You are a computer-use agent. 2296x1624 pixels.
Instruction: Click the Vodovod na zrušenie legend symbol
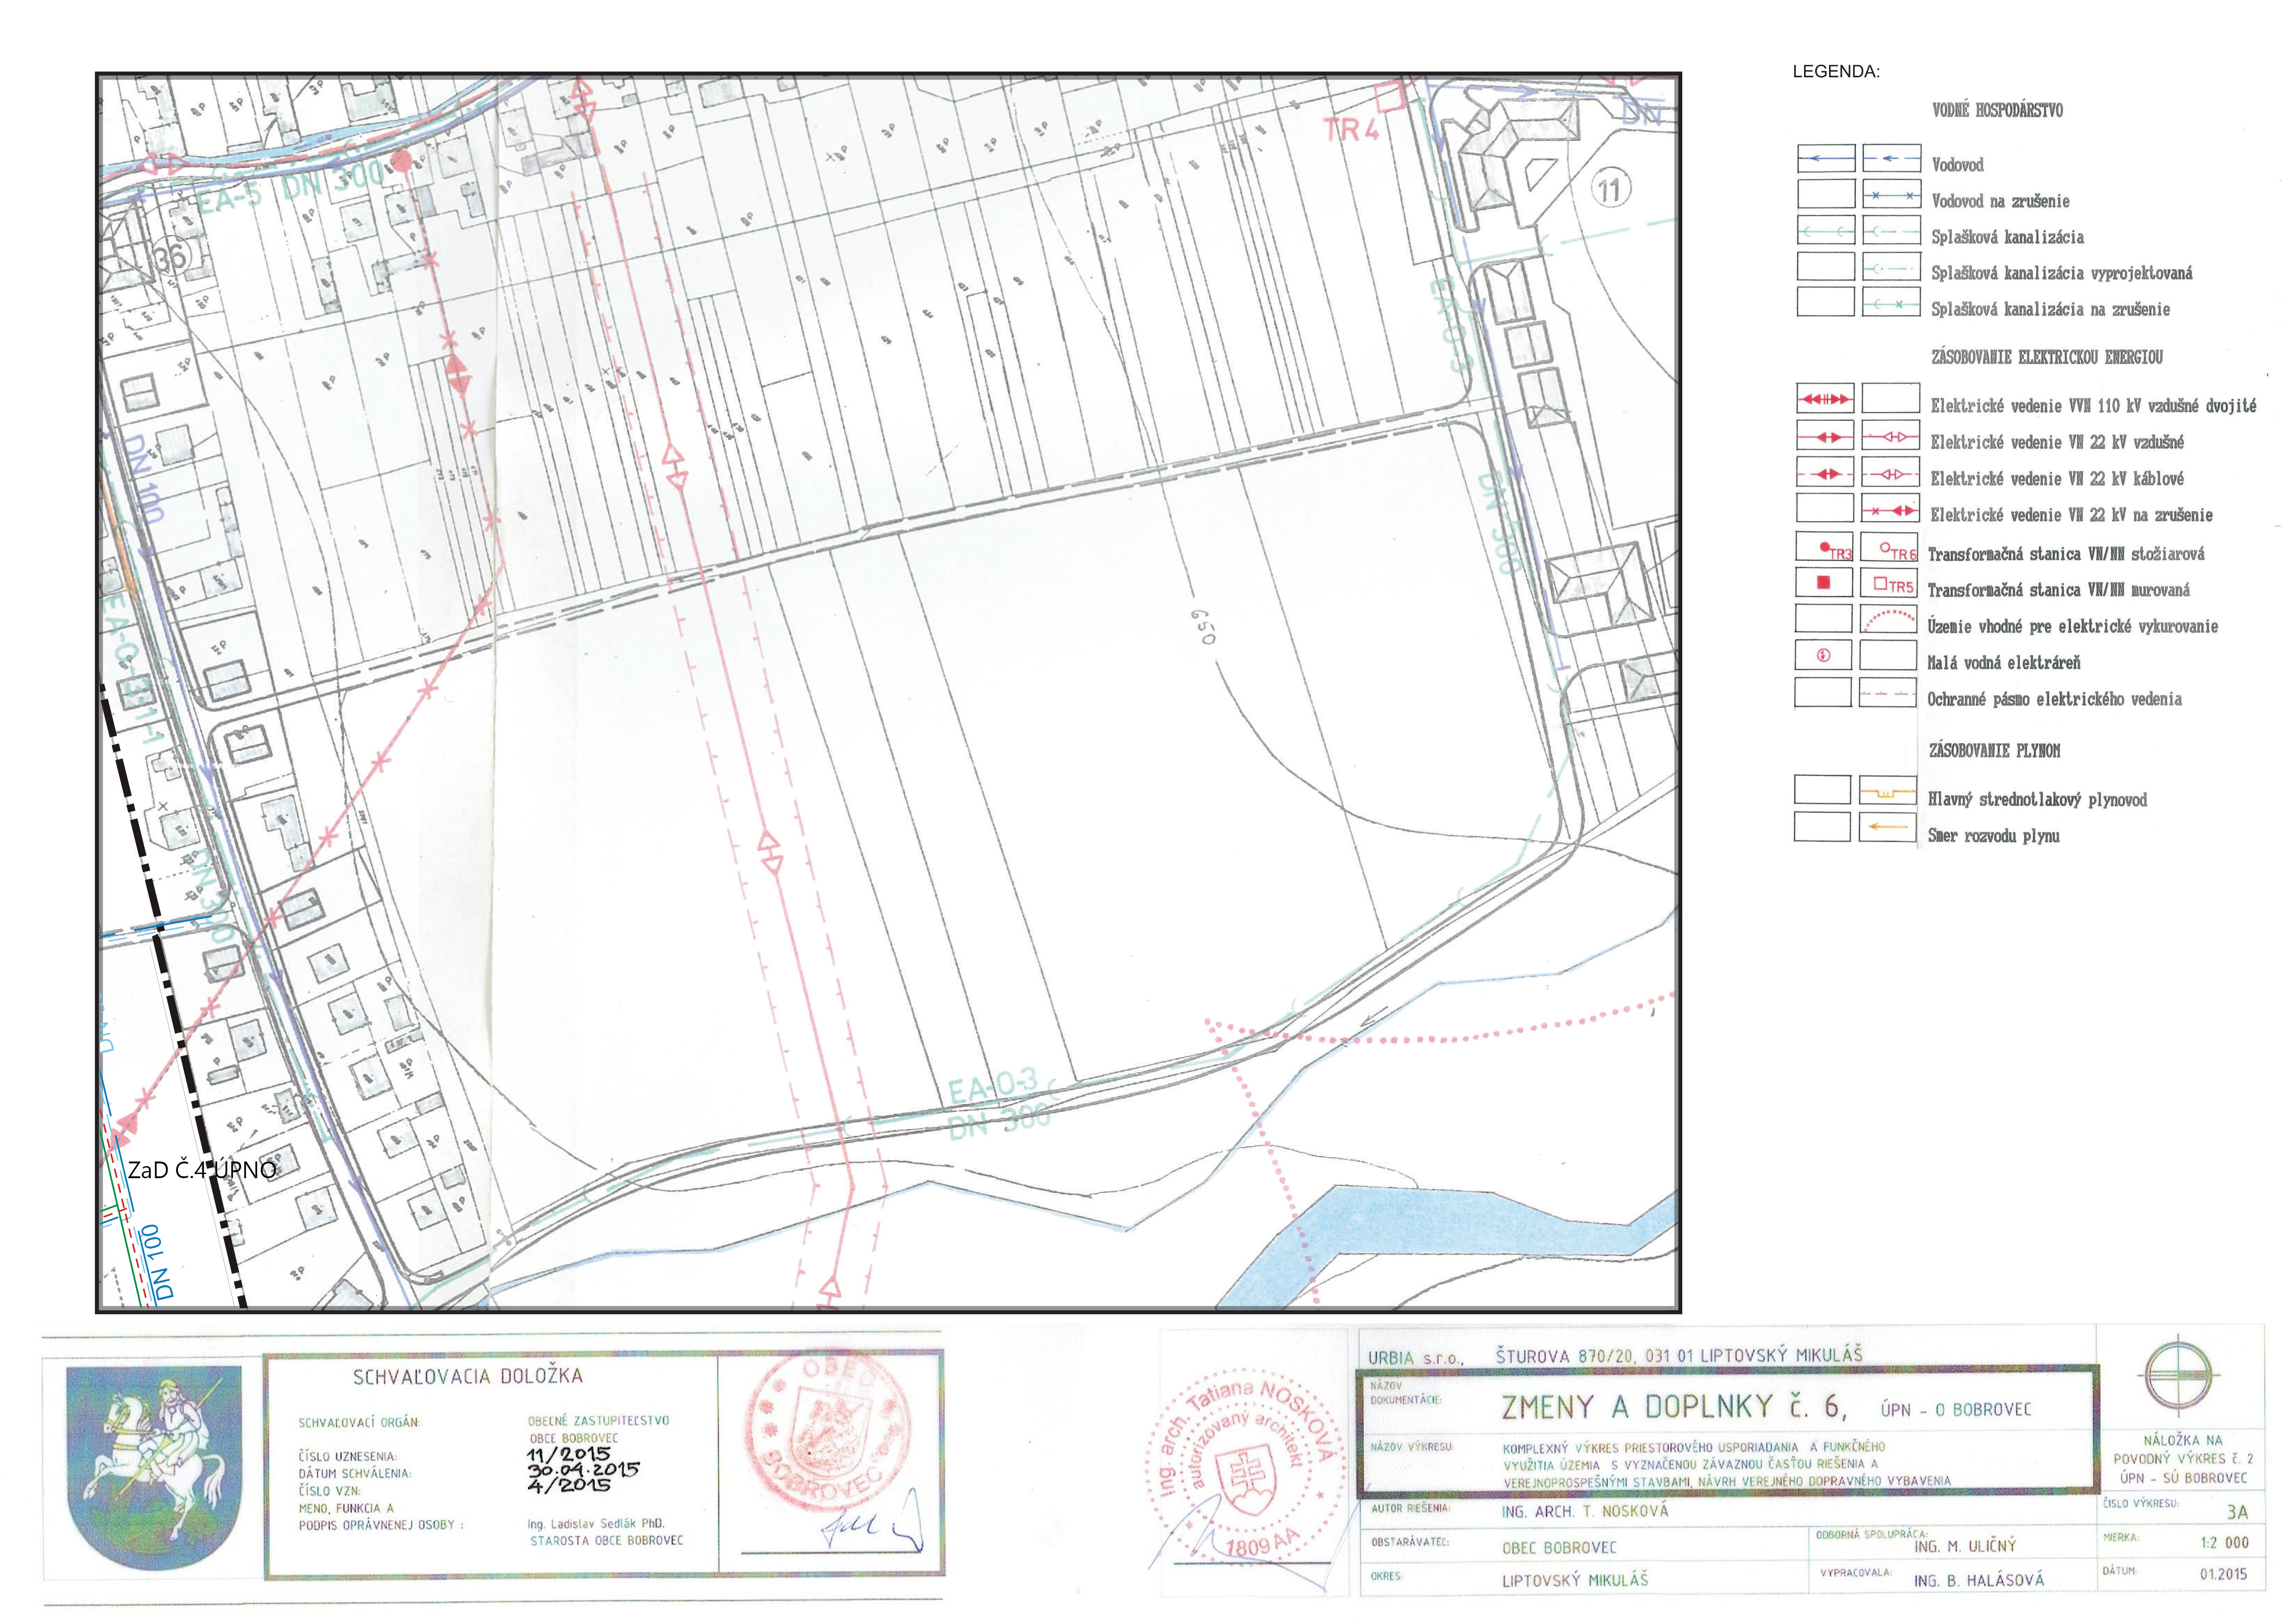pyautogui.click(x=1891, y=196)
